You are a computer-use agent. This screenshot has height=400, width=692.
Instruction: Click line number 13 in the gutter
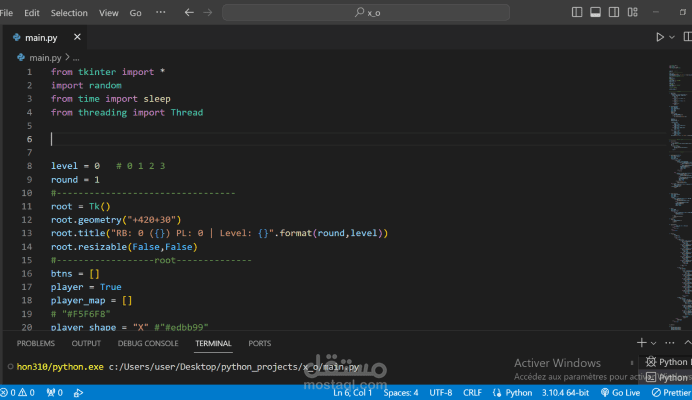click(x=27, y=233)
